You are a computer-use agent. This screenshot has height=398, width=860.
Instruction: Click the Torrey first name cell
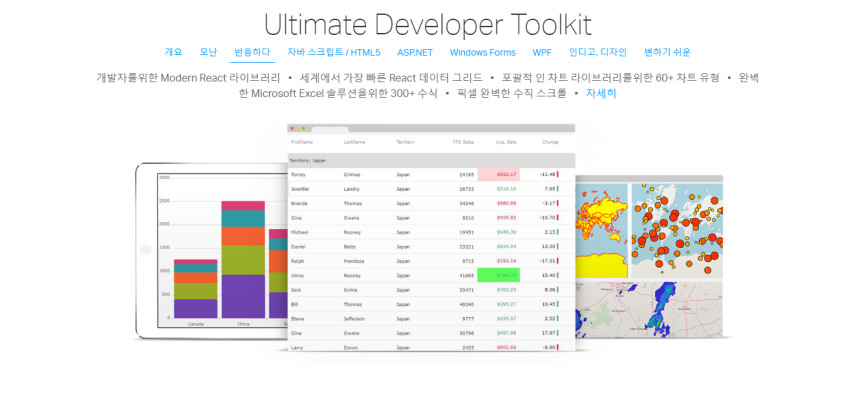pos(299,175)
